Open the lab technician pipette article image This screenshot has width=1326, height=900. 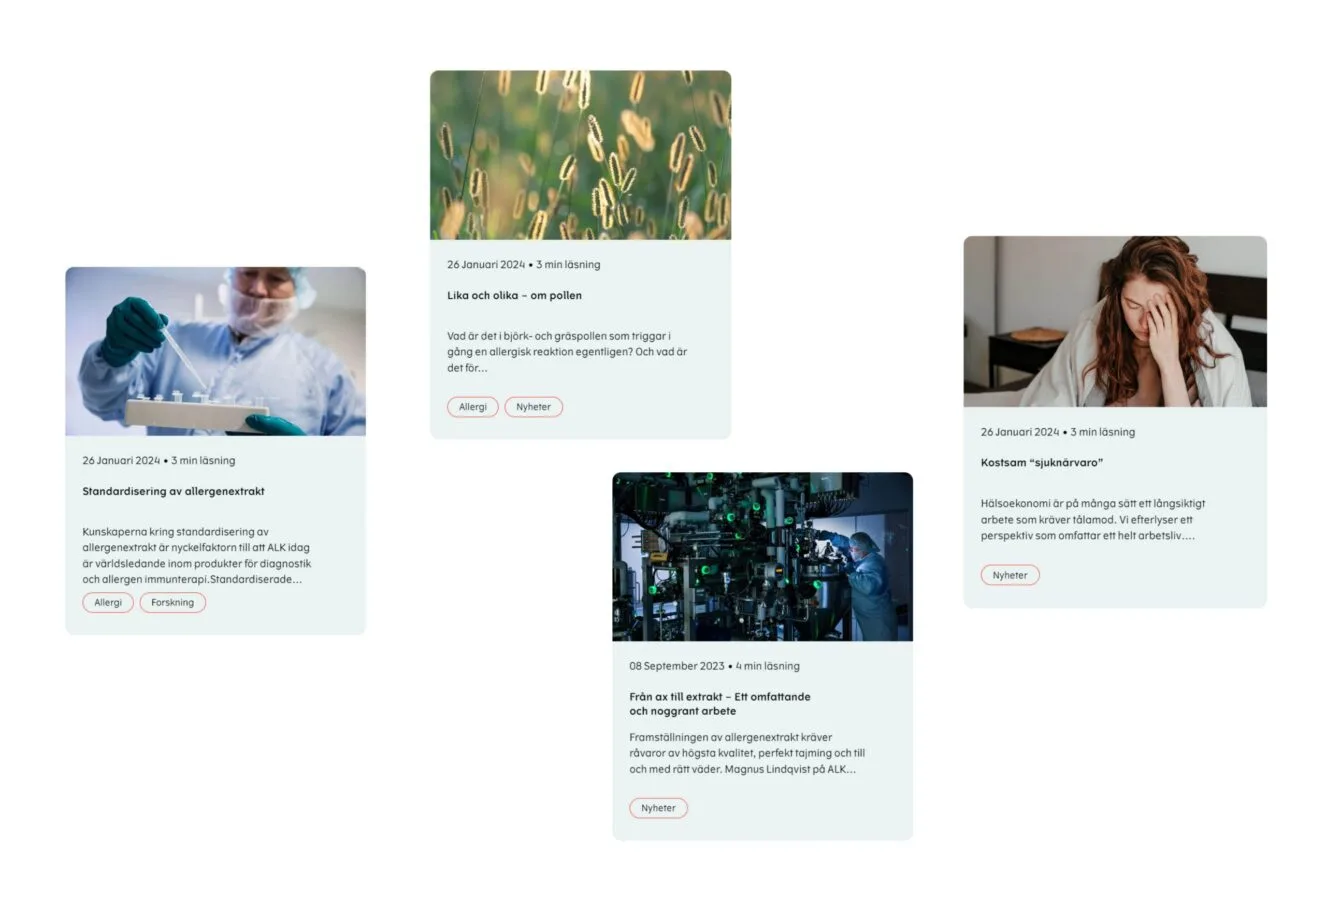(215, 351)
